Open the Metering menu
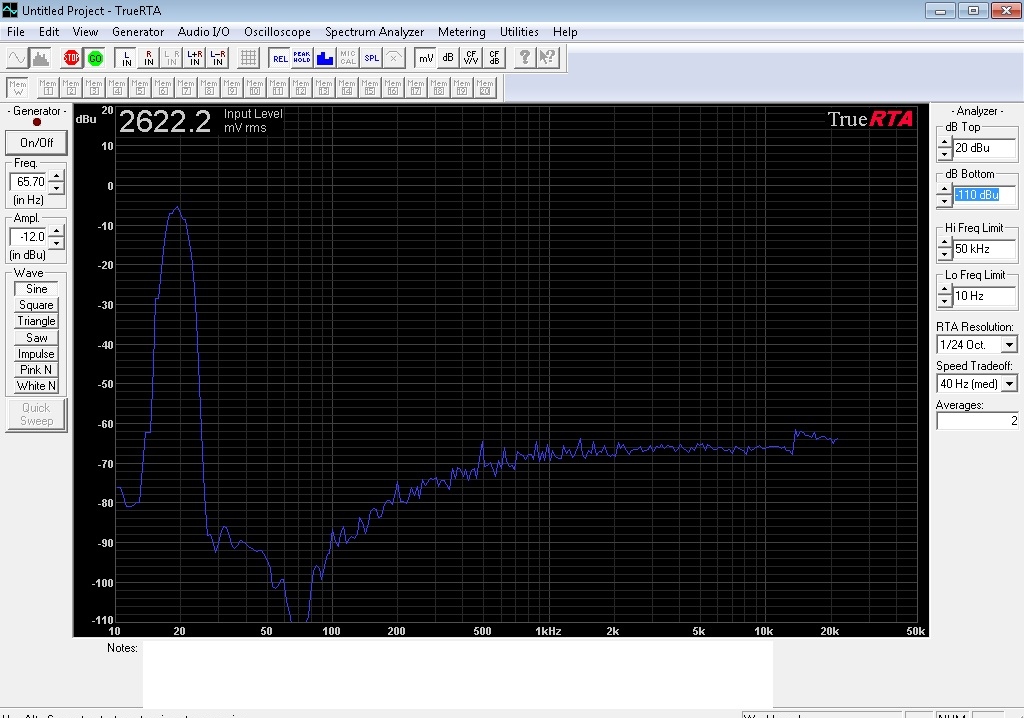The width and height of the screenshot is (1024, 718). [x=462, y=32]
